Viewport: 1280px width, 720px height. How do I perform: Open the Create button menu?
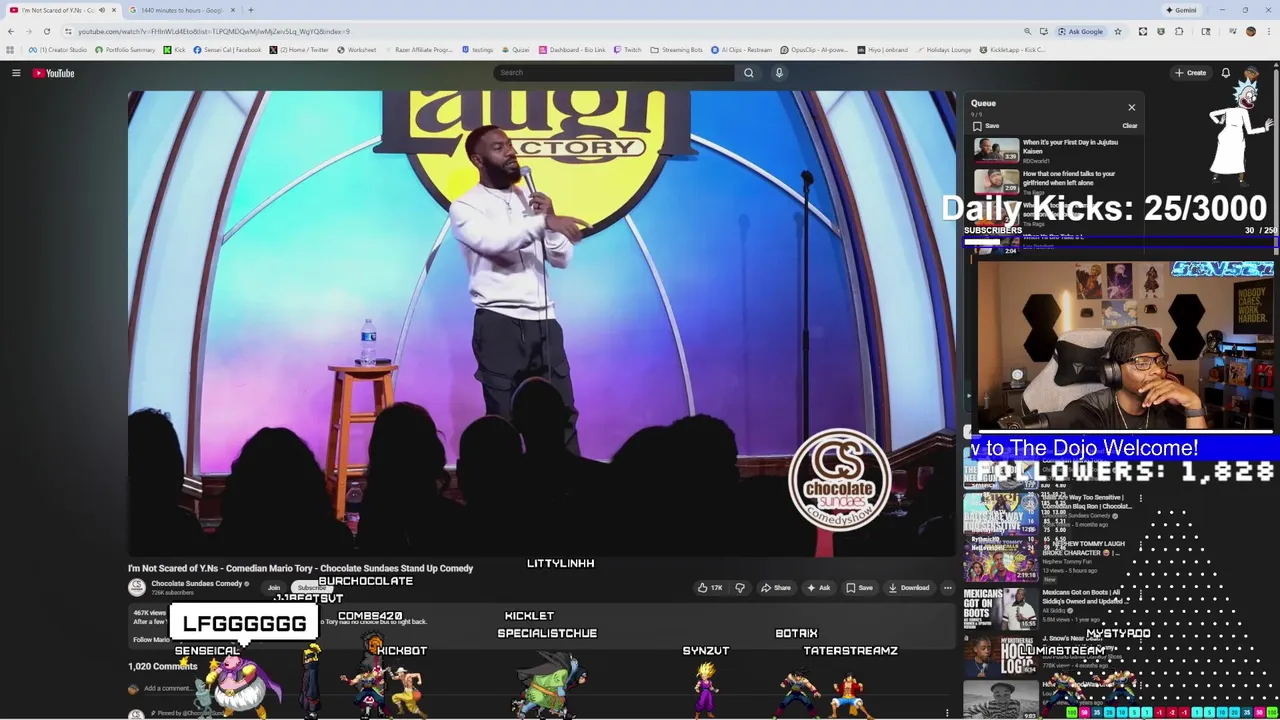1190,73
